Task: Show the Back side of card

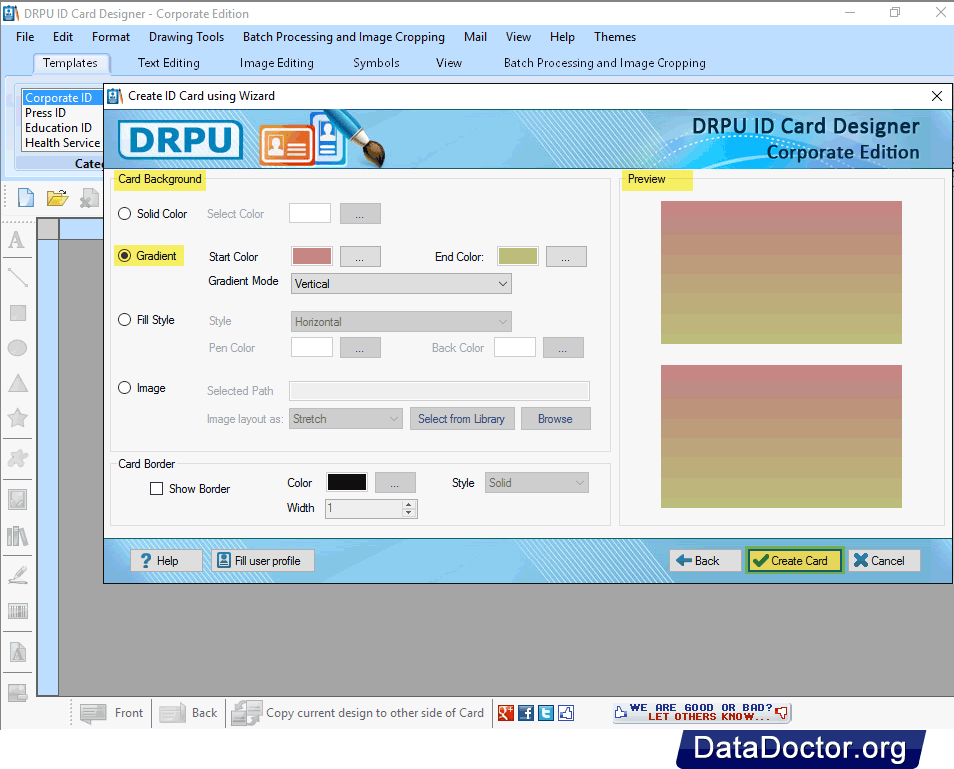Action: [188, 713]
